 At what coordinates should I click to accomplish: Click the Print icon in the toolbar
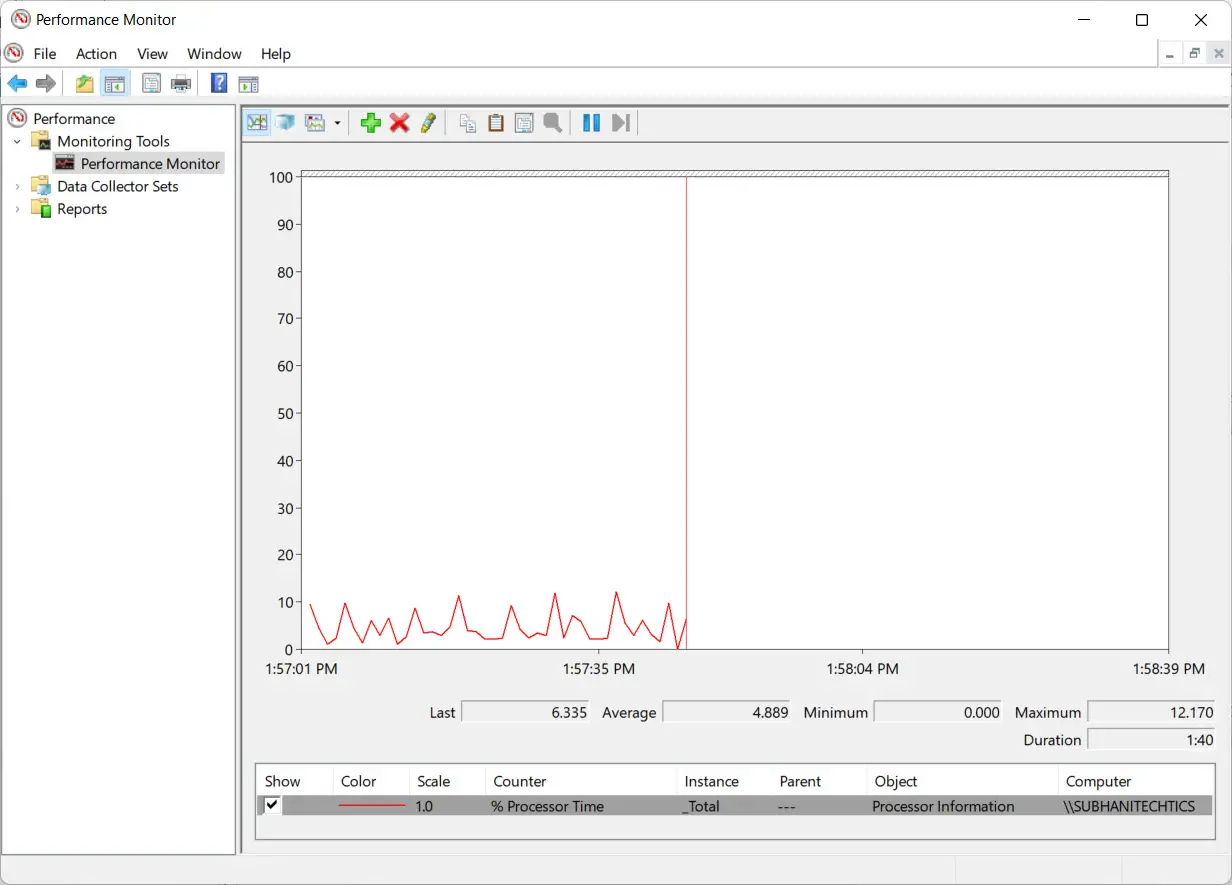pos(181,84)
